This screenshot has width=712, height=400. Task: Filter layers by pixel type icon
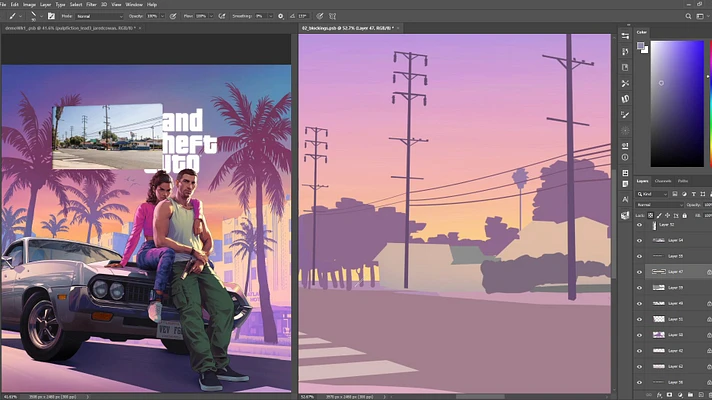[x=675, y=194]
